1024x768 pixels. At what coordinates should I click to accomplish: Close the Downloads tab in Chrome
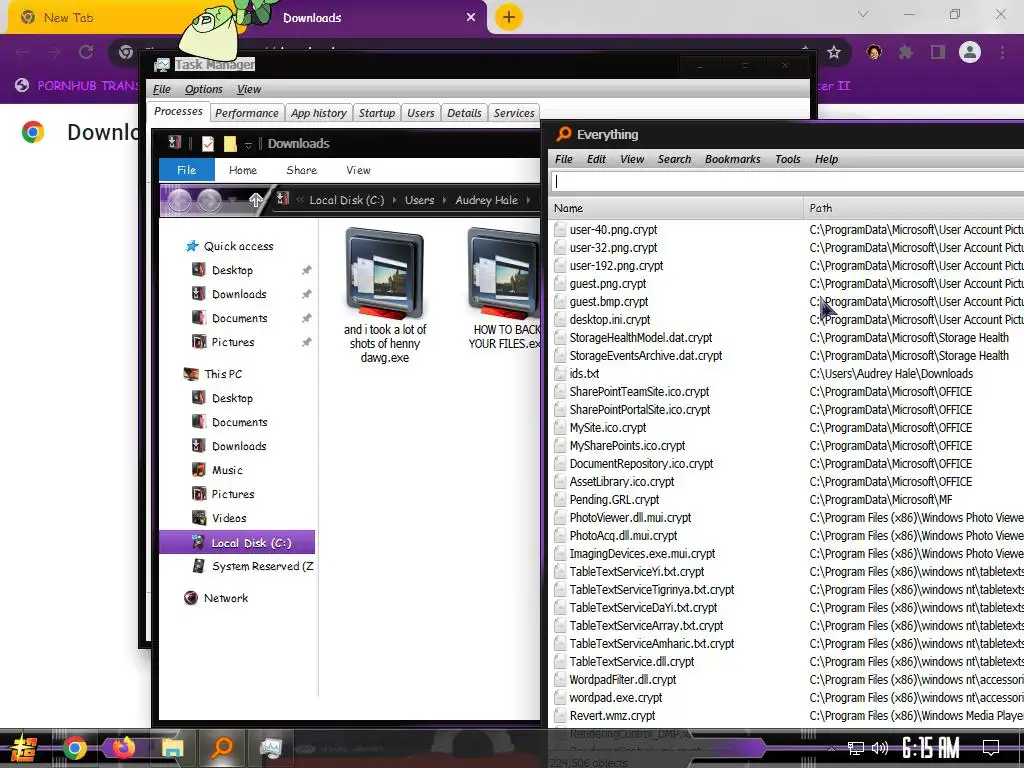470,18
